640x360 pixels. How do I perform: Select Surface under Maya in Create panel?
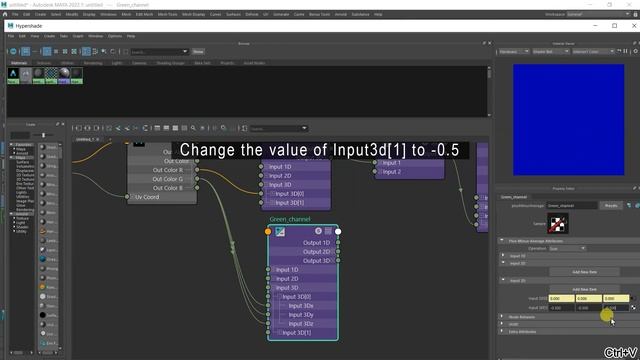[x=22, y=162]
